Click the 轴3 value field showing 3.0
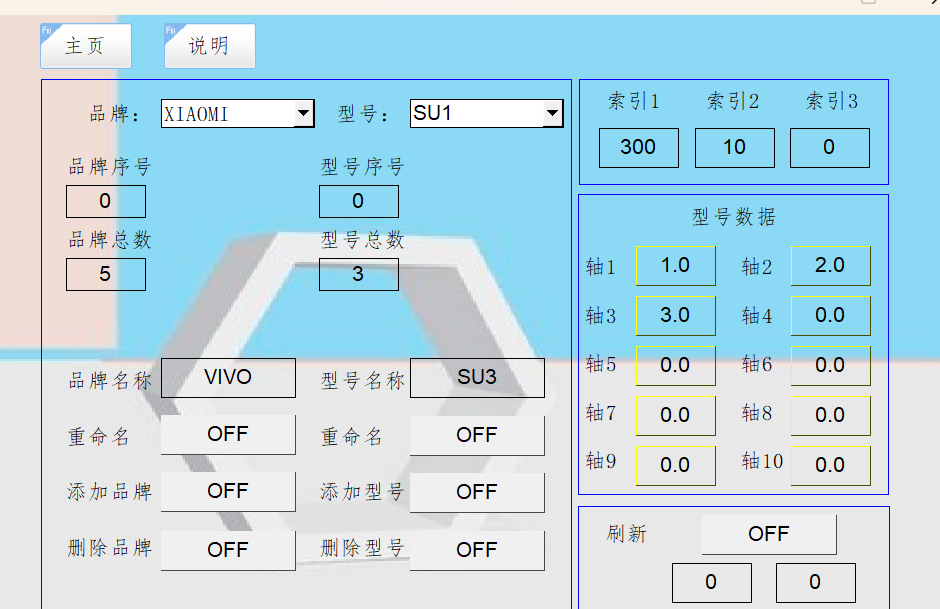The width and height of the screenshot is (940, 609). click(x=676, y=316)
